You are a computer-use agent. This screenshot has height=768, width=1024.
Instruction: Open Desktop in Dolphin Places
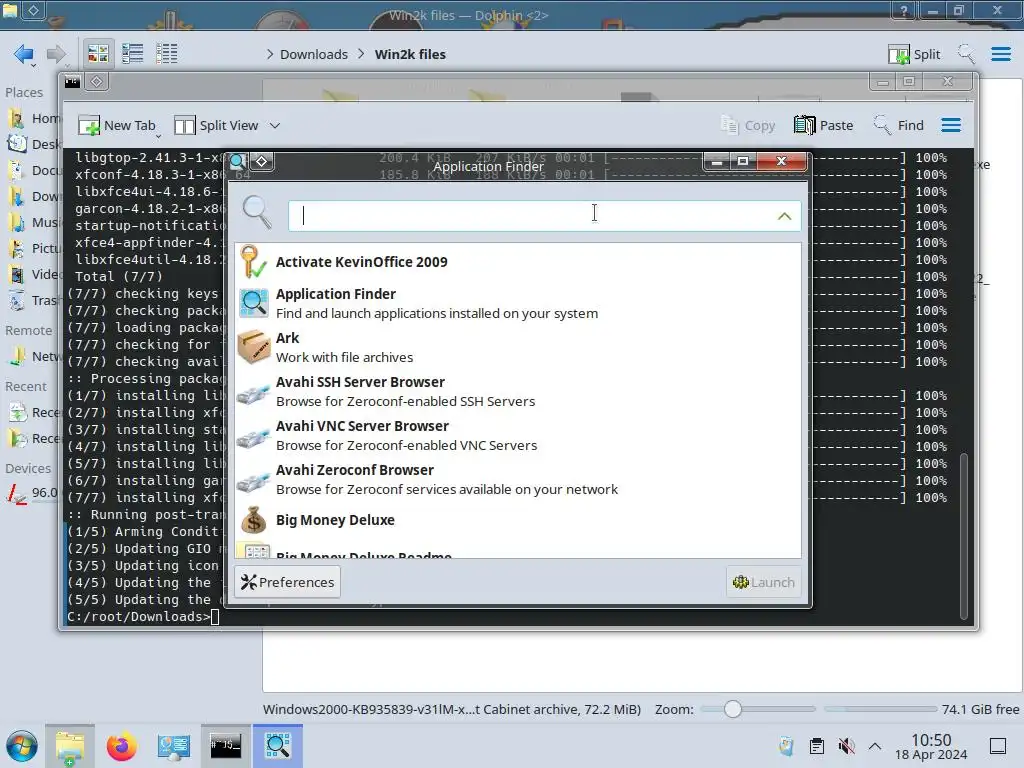33,144
